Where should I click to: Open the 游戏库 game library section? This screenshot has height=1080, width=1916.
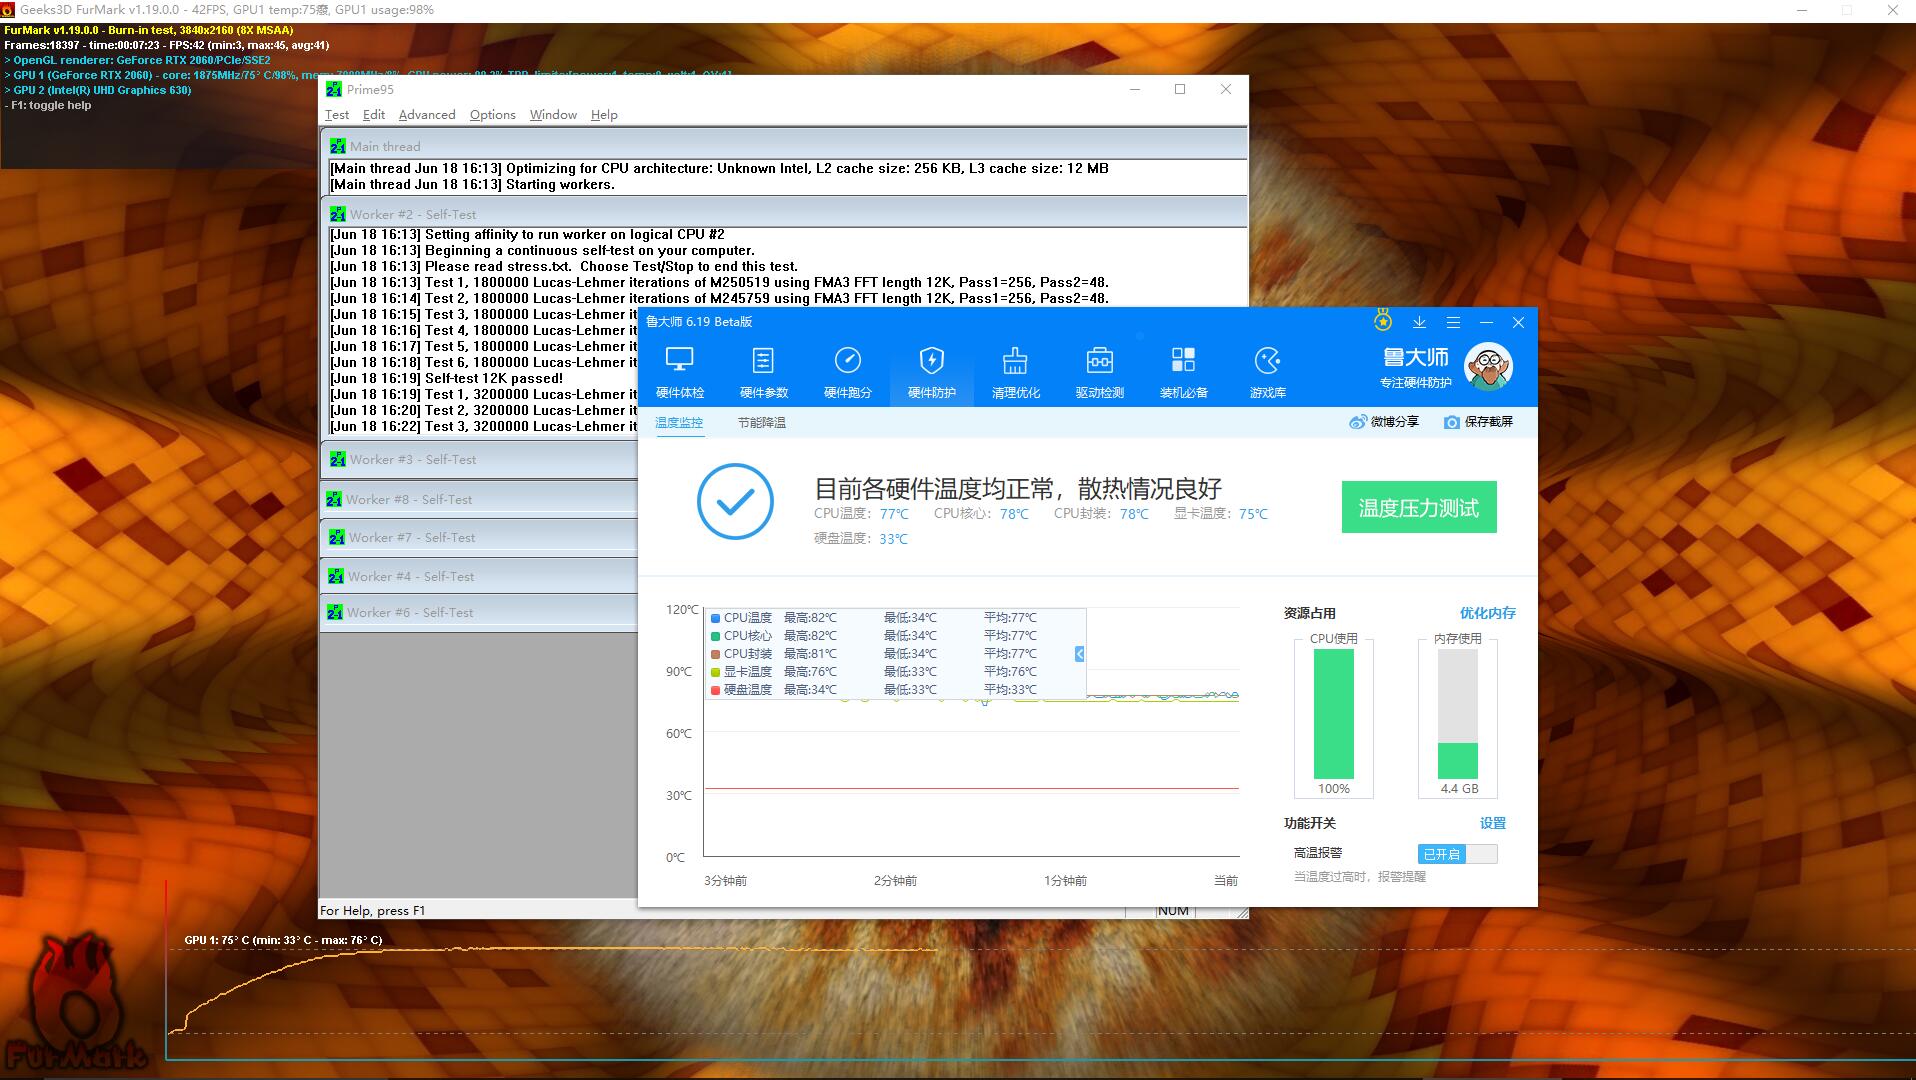click(x=1268, y=372)
